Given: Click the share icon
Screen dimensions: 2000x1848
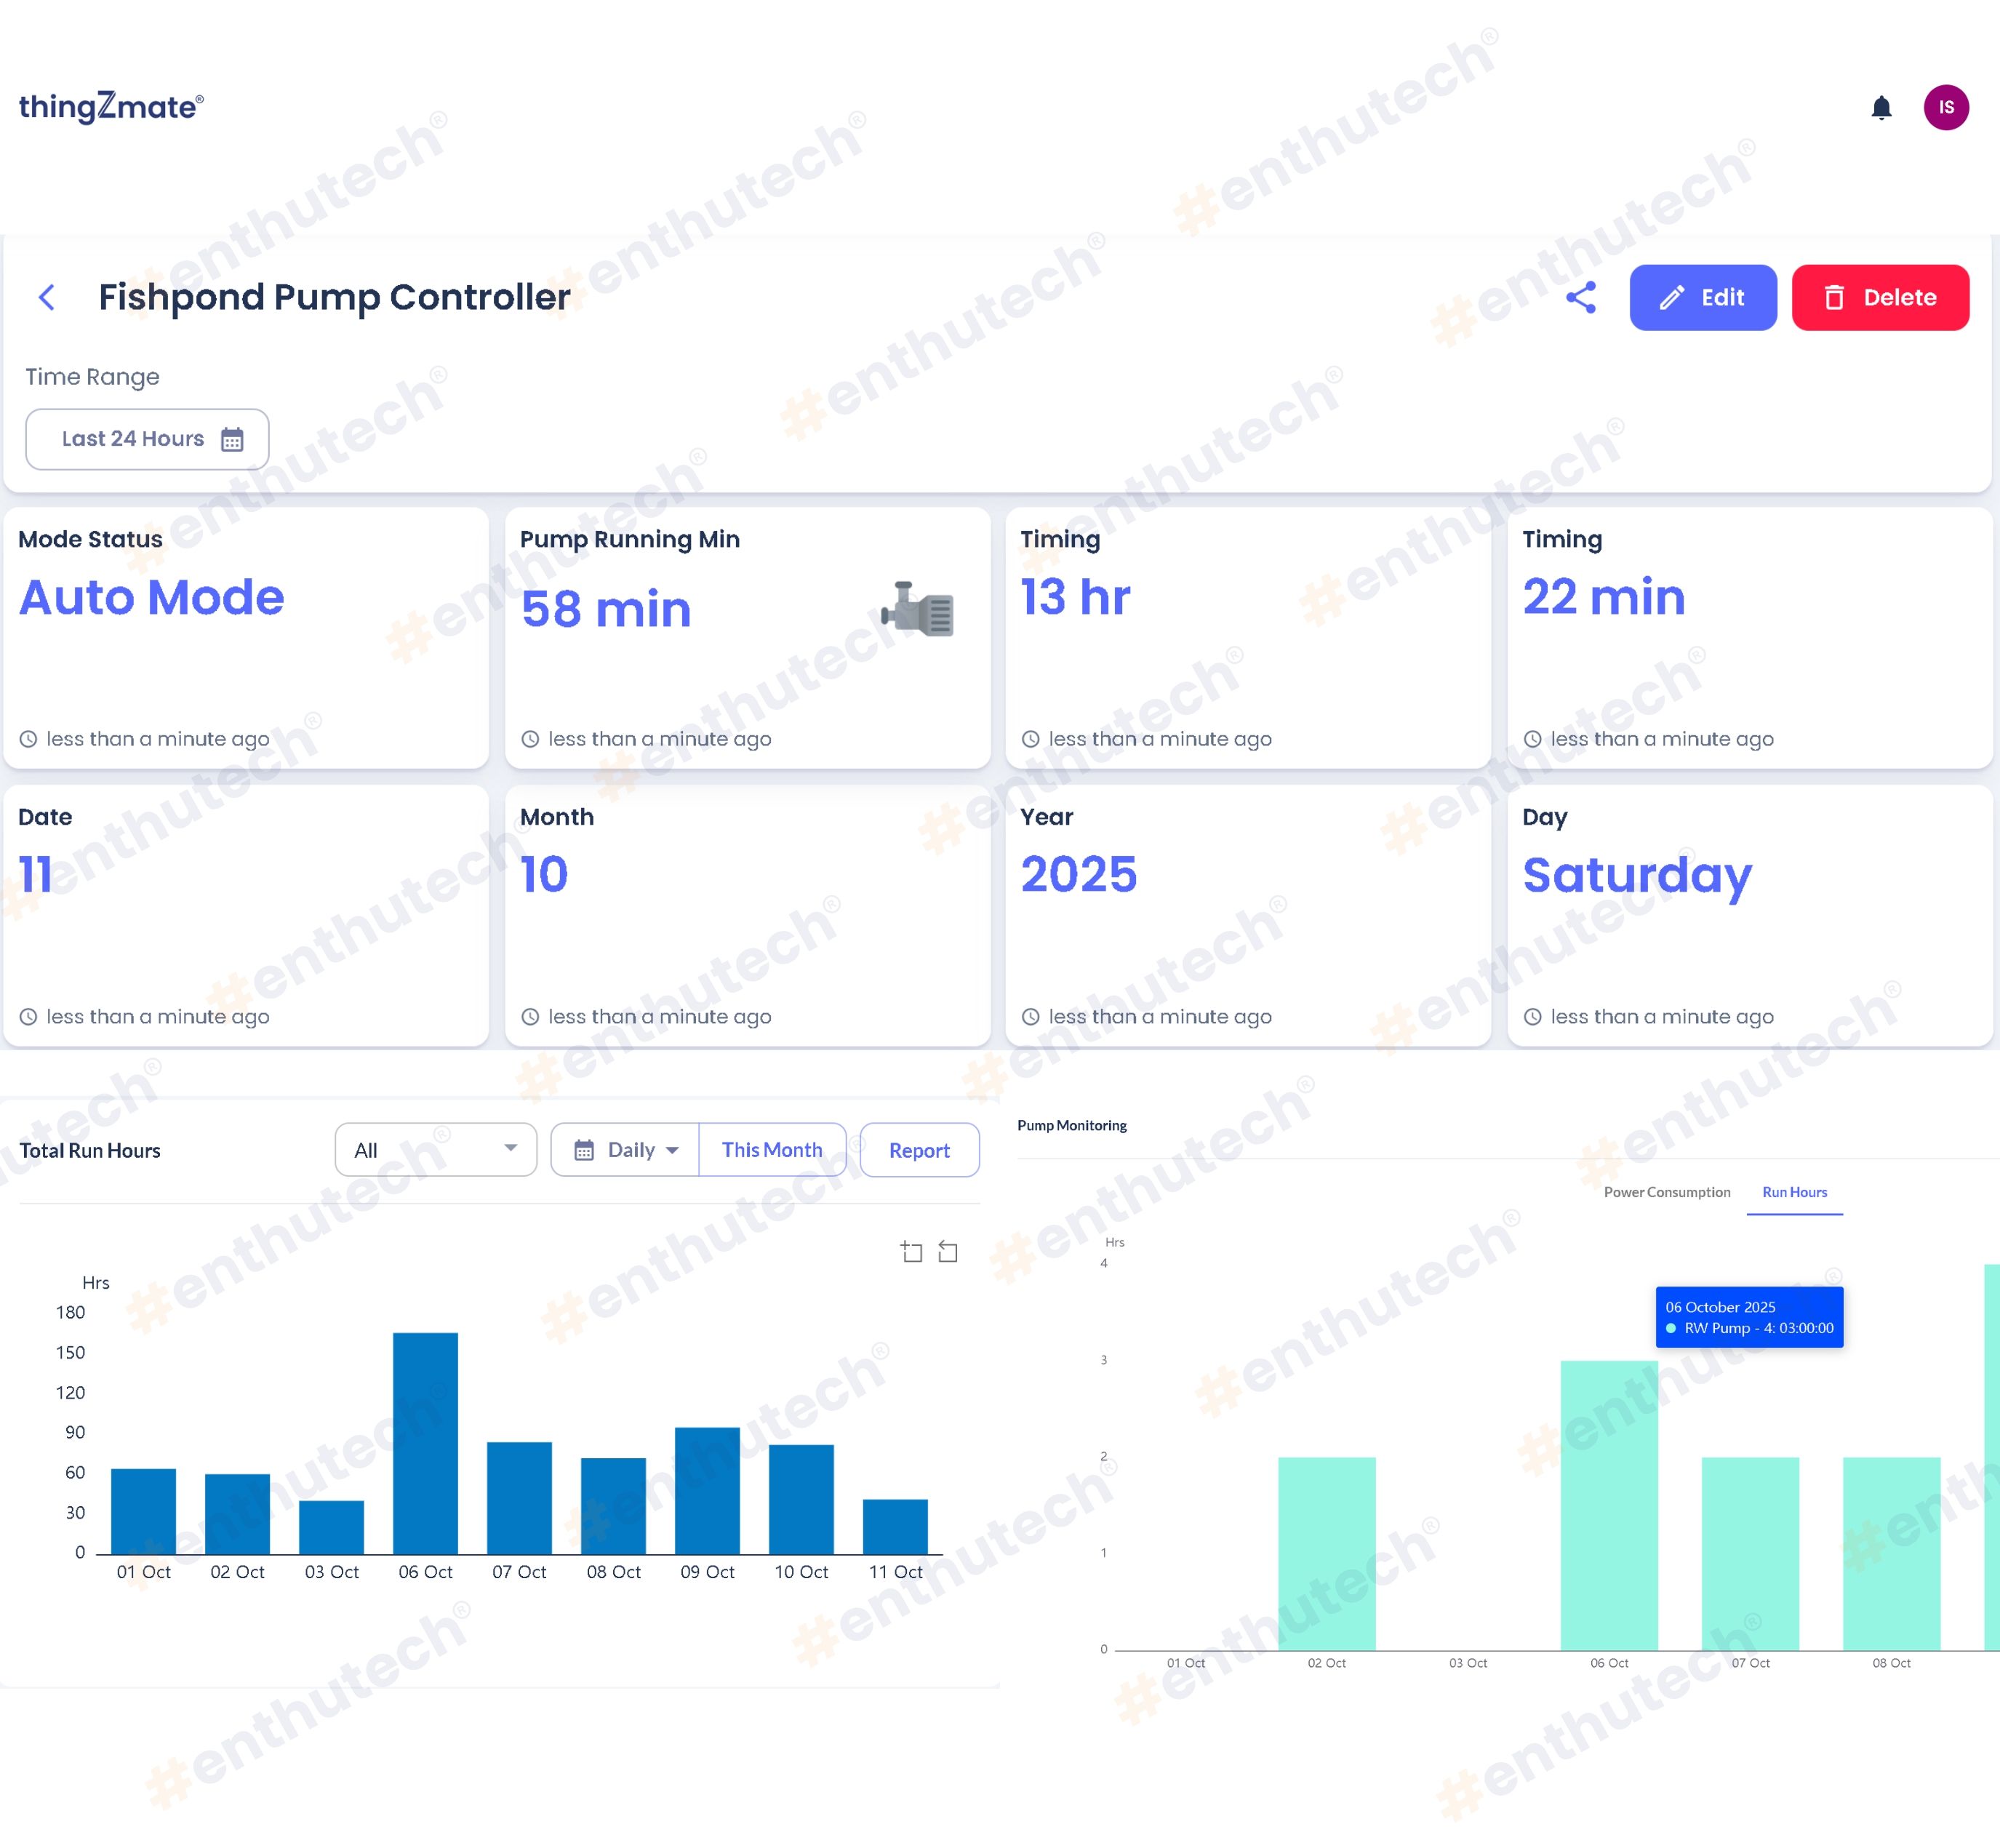Looking at the screenshot, I should coord(1581,297).
